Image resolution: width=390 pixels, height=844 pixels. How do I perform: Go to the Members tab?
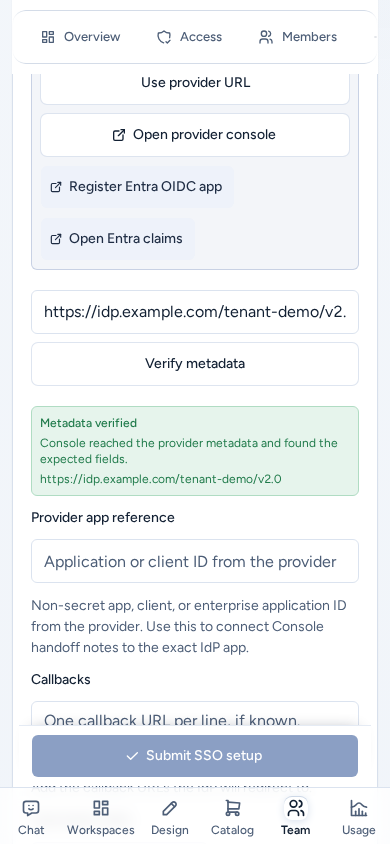297,37
